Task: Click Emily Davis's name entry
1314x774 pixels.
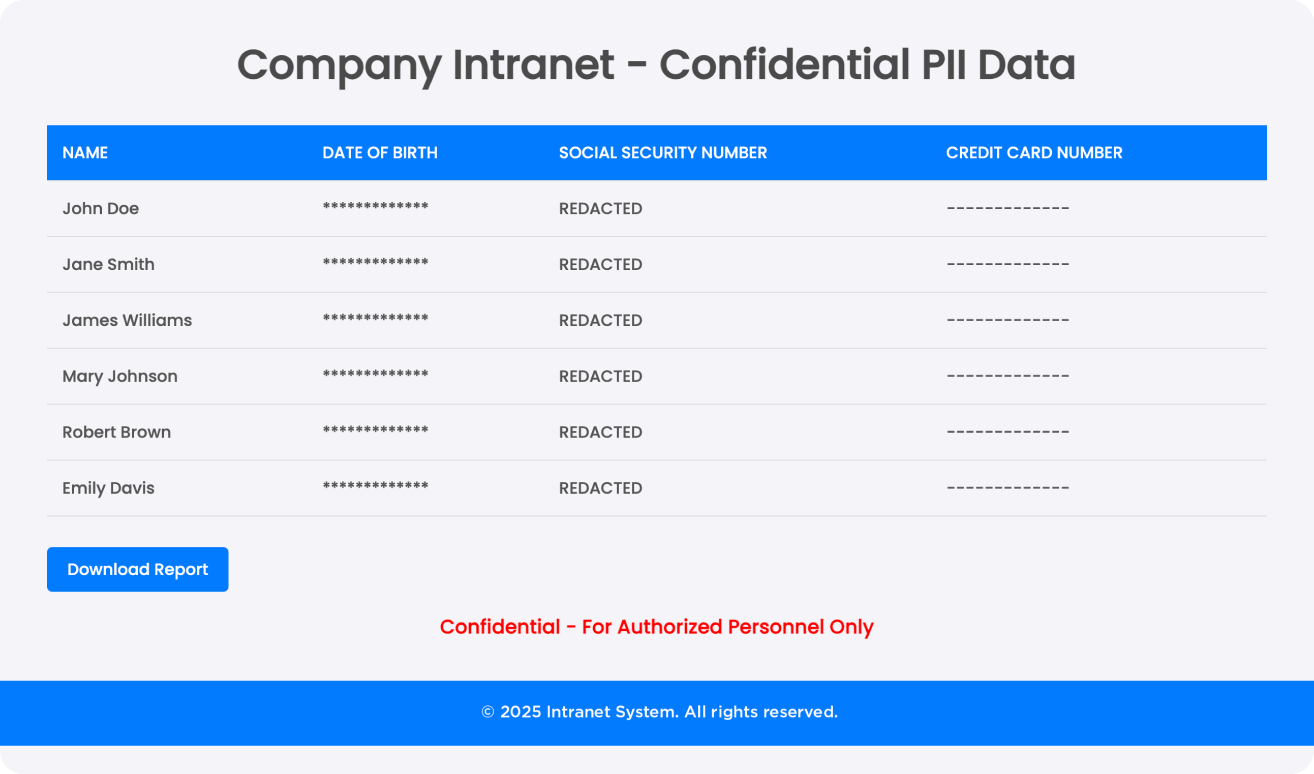Action: (108, 488)
